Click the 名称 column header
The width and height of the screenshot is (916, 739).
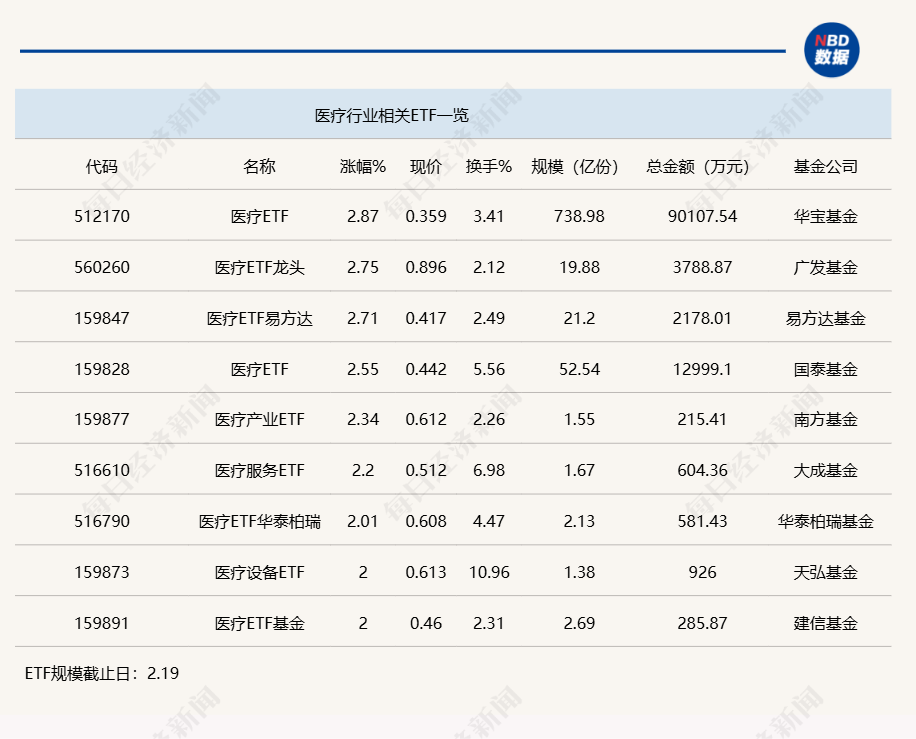click(x=259, y=166)
